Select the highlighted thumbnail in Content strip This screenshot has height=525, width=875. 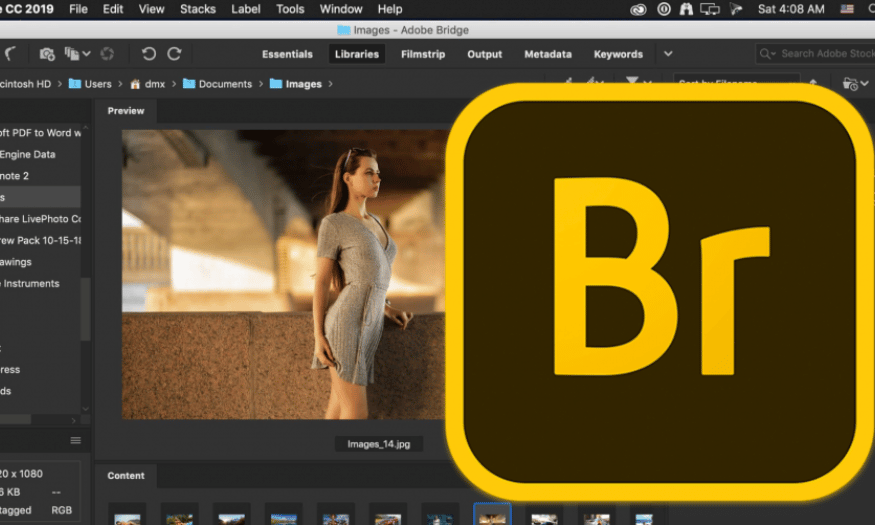(492, 514)
